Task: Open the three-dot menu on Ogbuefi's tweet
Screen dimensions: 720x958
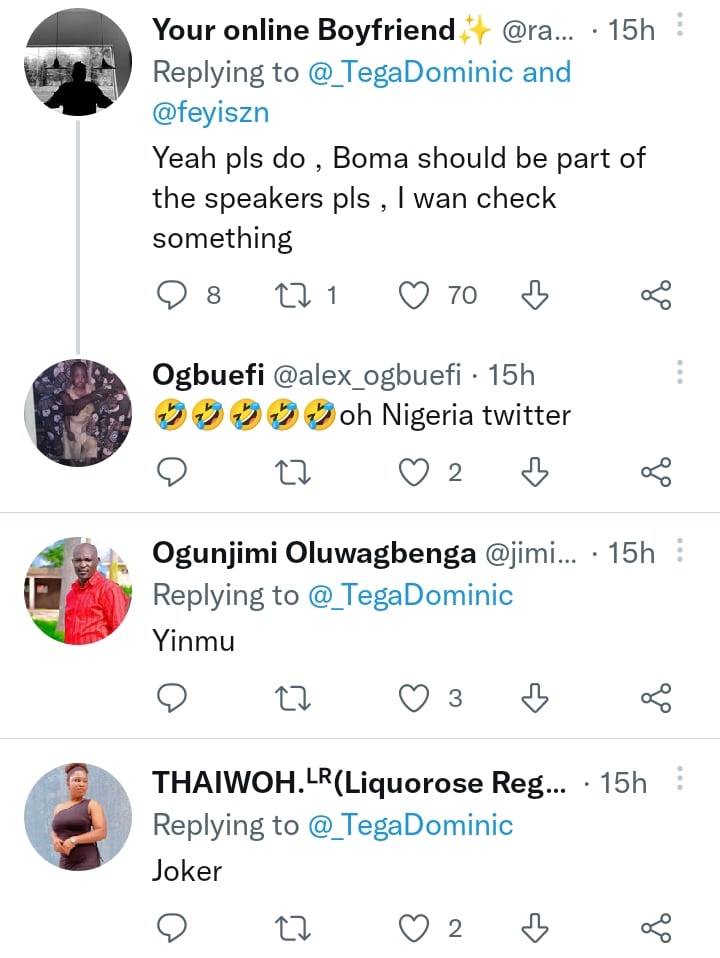Action: point(680,374)
